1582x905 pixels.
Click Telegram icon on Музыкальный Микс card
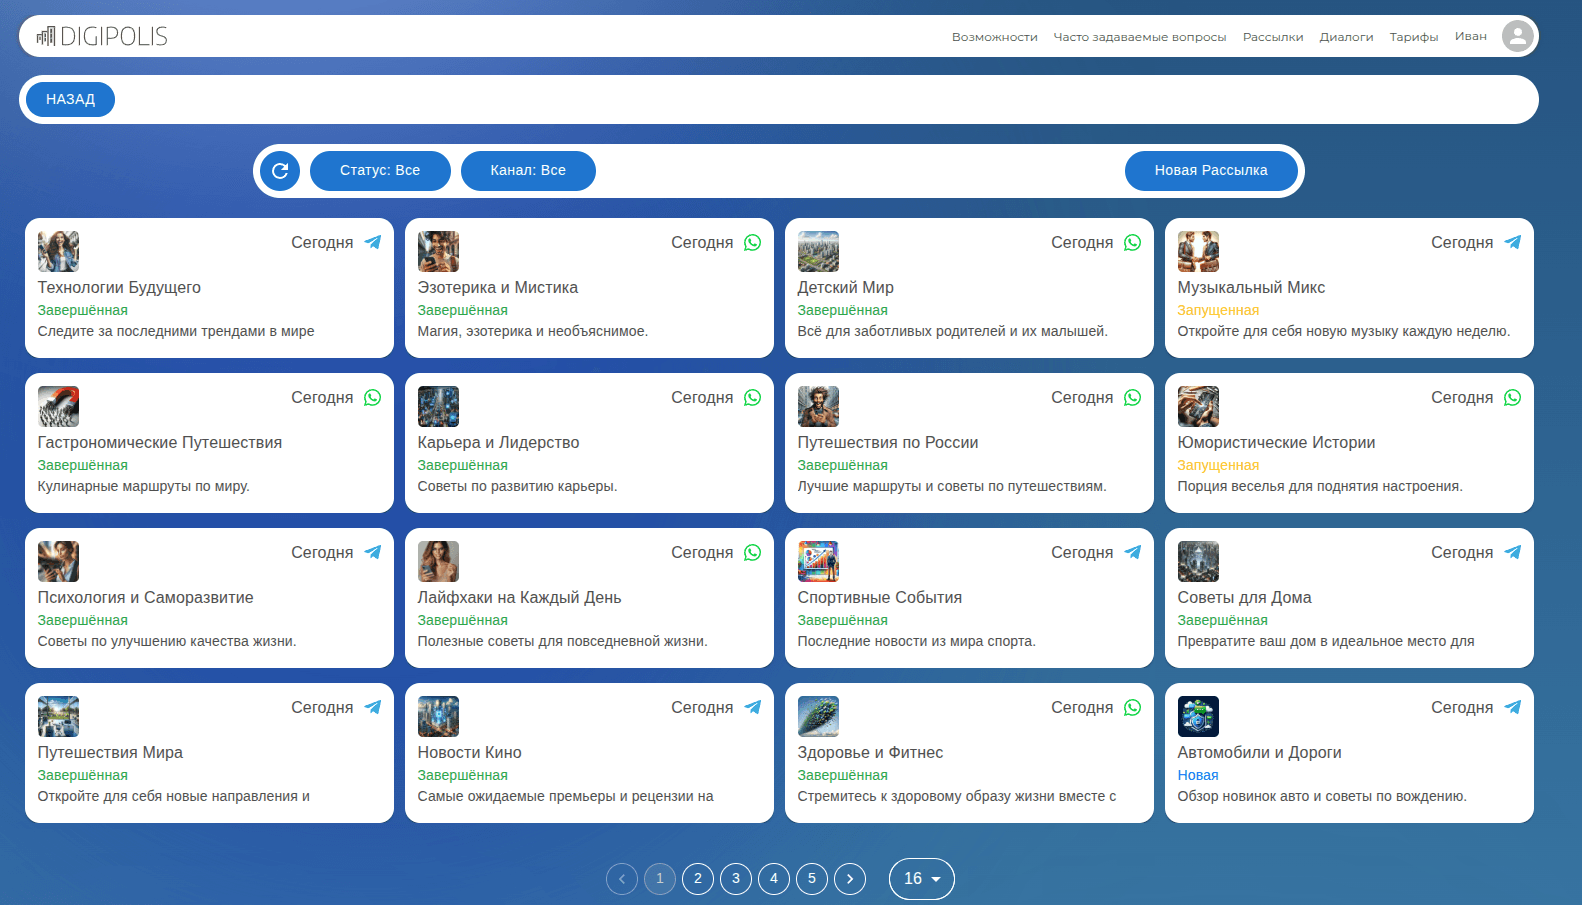(1512, 242)
